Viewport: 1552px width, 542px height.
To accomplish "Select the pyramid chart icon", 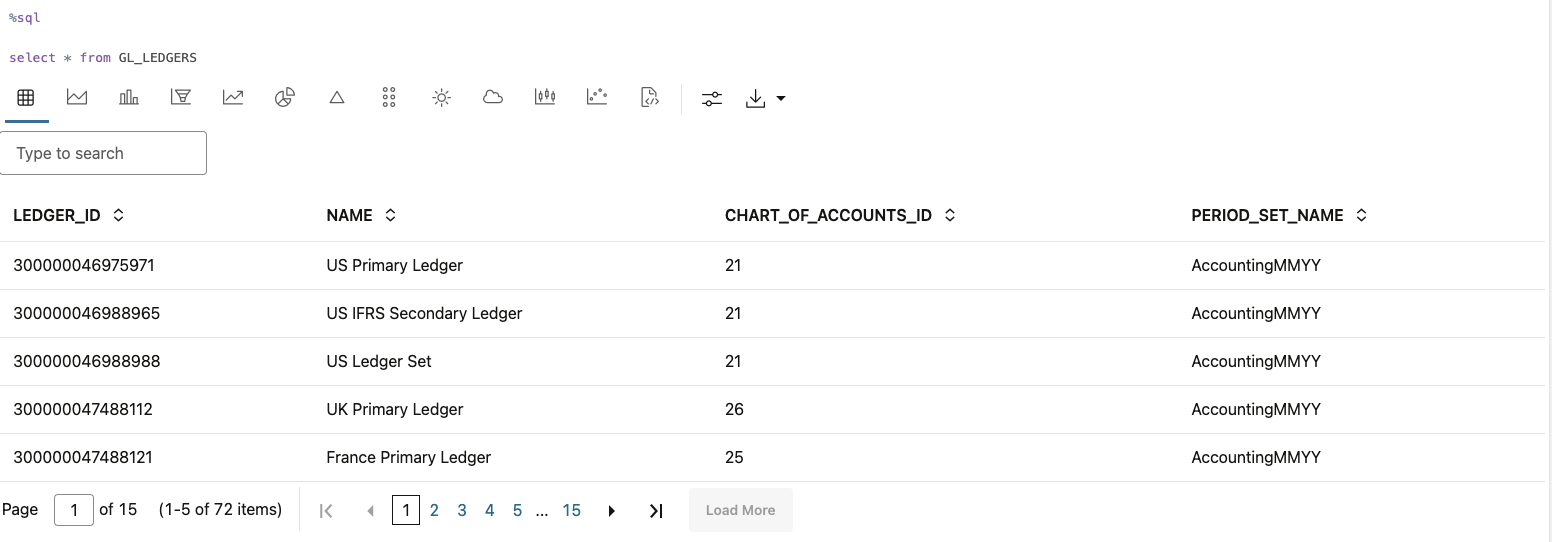I will 337,98.
